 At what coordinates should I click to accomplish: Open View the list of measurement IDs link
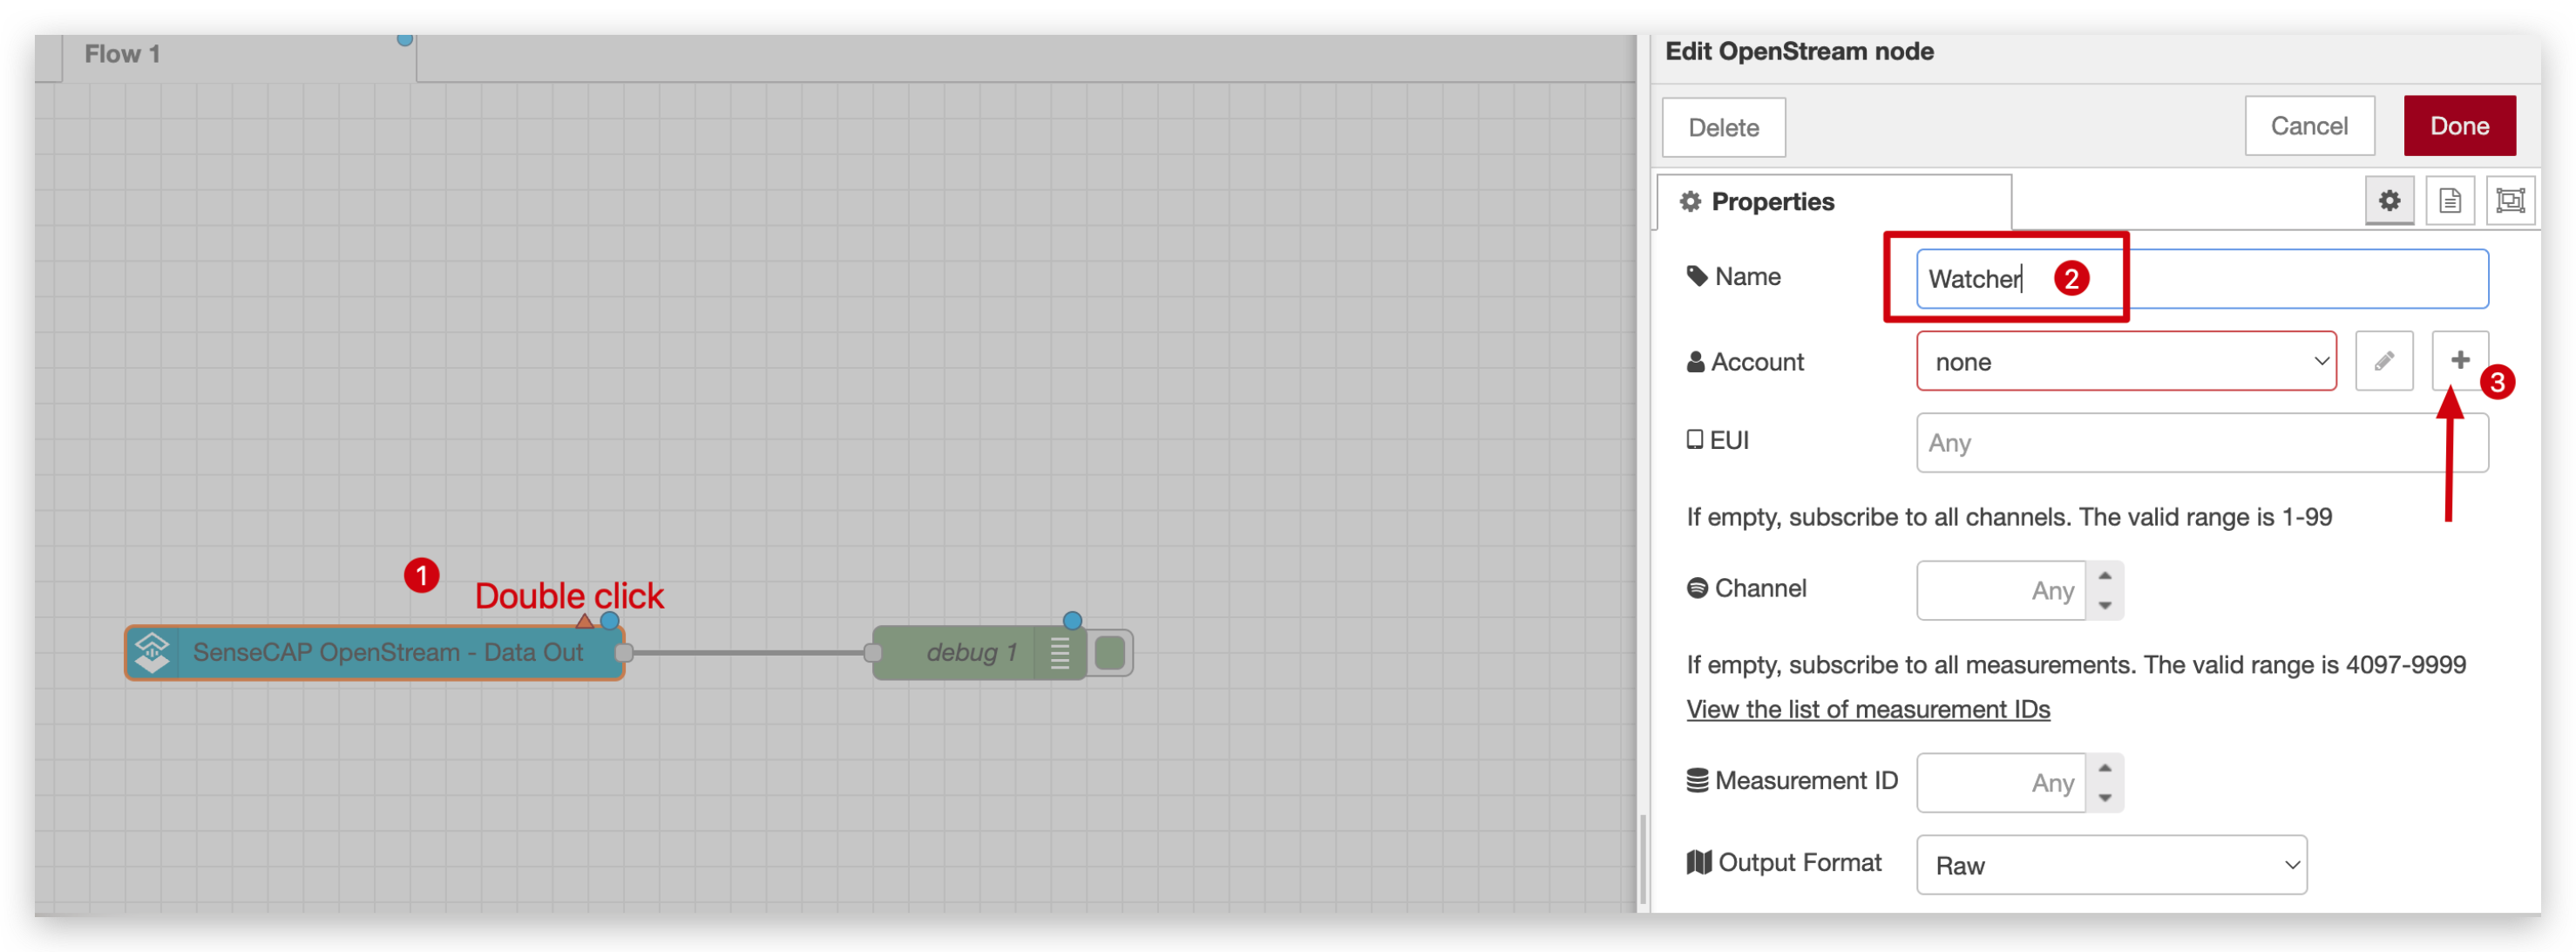[1867, 709]
